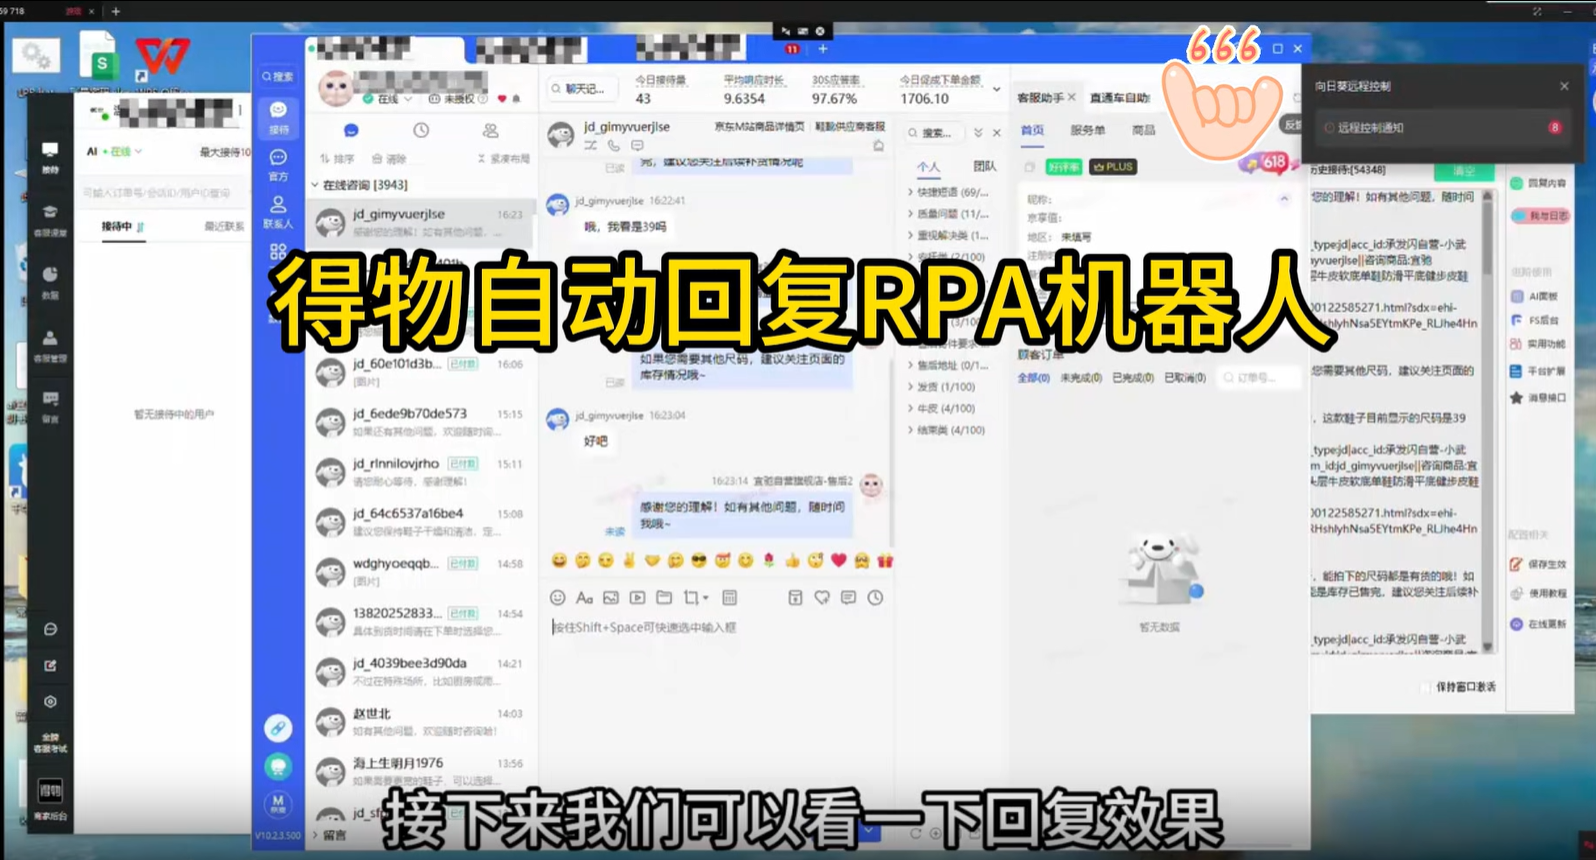Image resolution: width=1596 pixels, height=860 pixels.
Task: Click 清空 green button in RPA log panel
Action: [x=1464, y=171]
